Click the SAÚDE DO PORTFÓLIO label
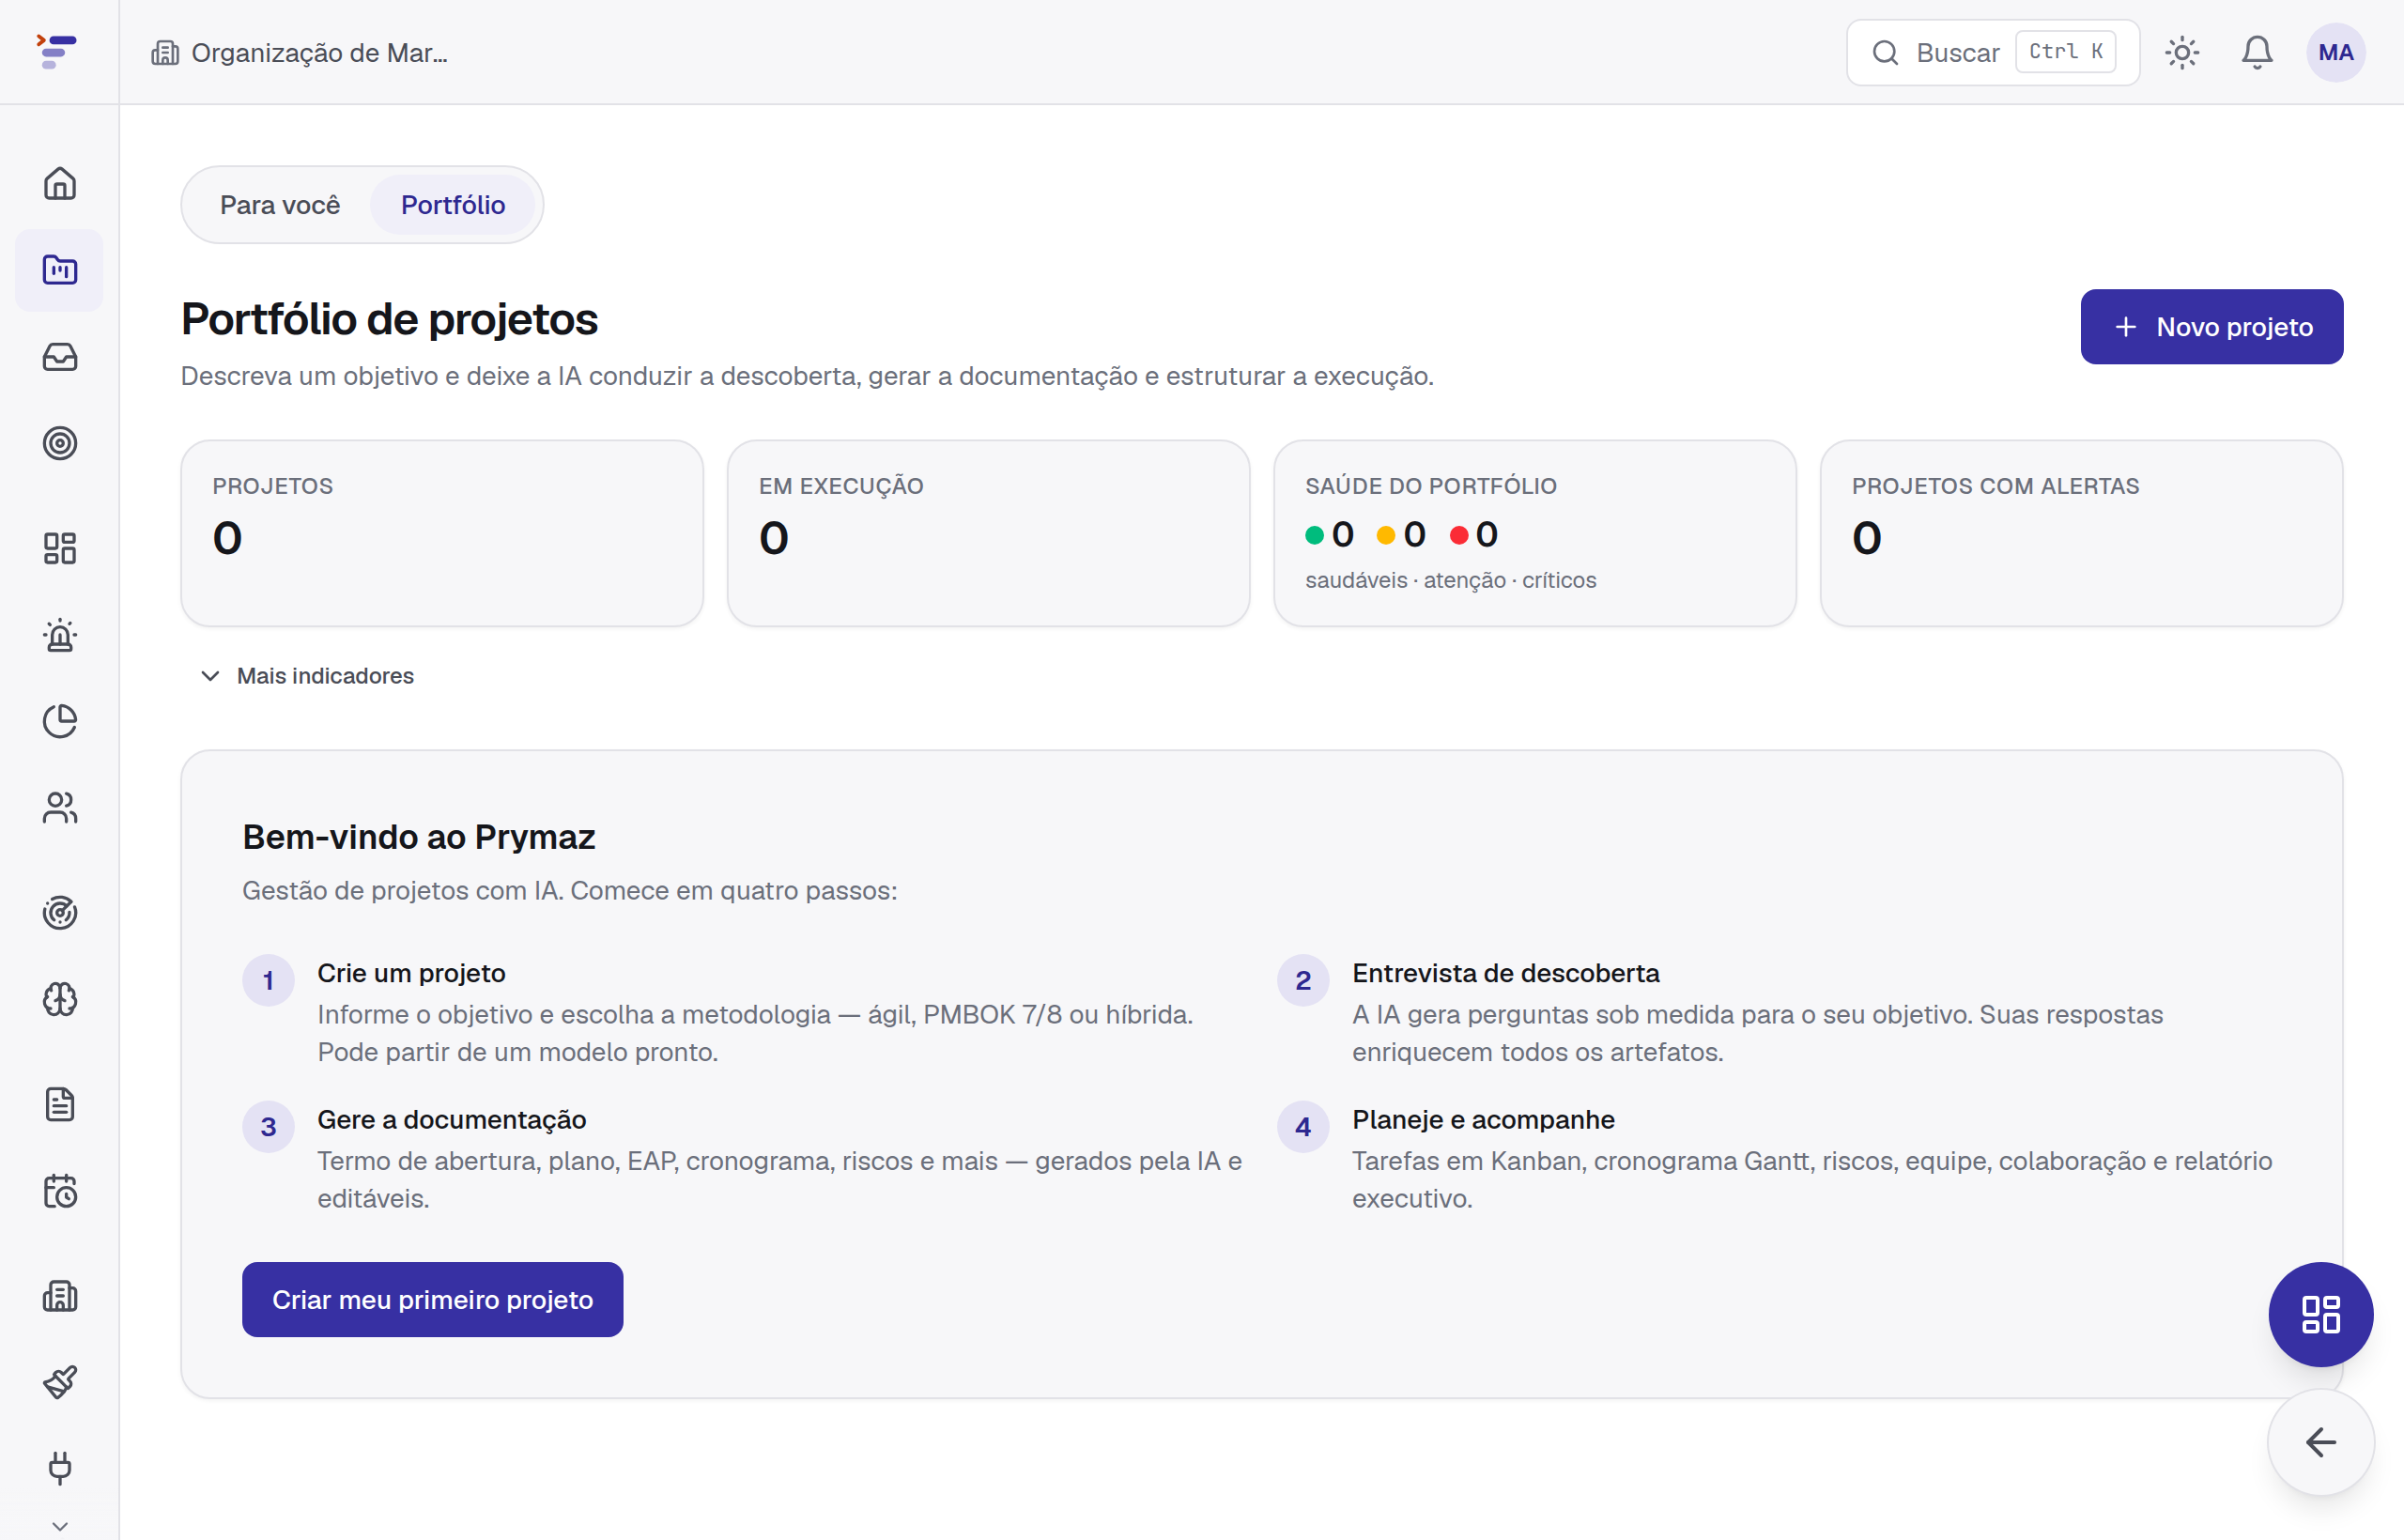This screenshot has height=1540, width=2404. click(x=1430, y=486)
